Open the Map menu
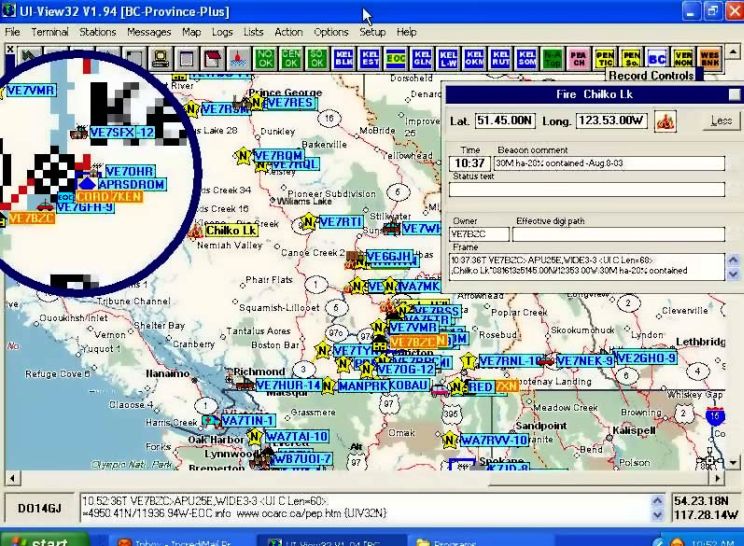744x546 pixels. pos(192,32)
